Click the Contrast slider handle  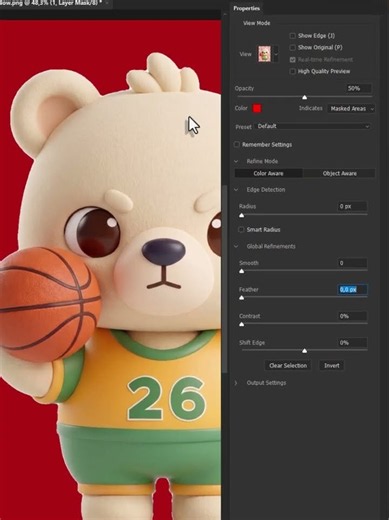pyautogui.click(x=242, y=324)
